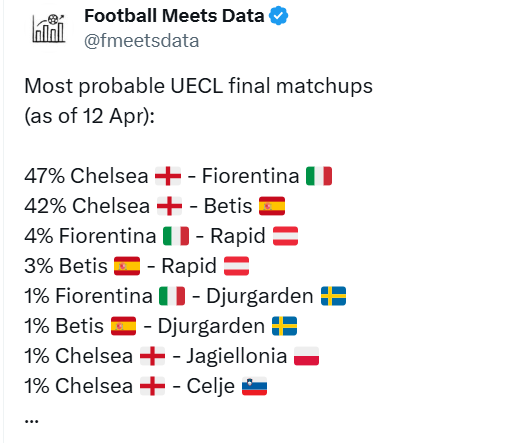Click Sweden flag on 1% Betis line
Image resolution: width=520 pixels, height=443 pixels.
284,326
